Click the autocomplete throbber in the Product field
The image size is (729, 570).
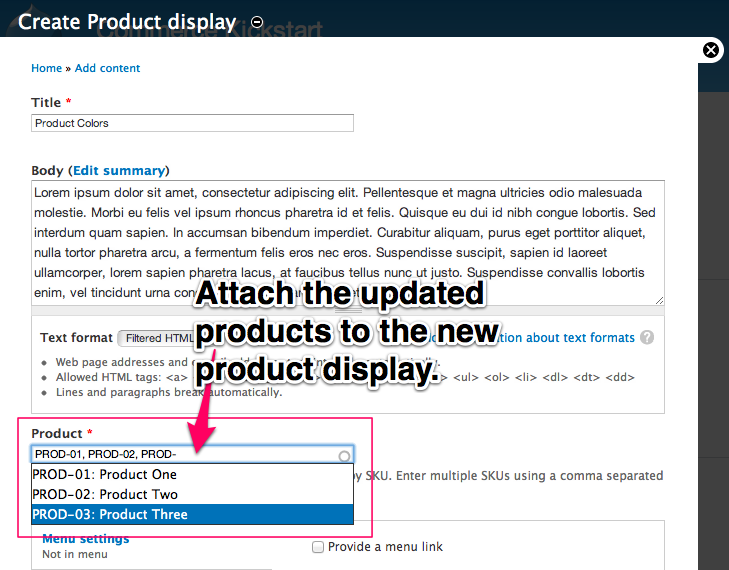[x=344, y=456]
